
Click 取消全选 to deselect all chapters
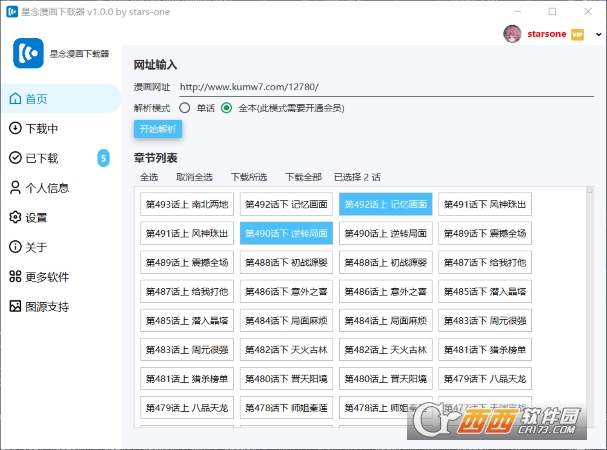tap(194, 177)
